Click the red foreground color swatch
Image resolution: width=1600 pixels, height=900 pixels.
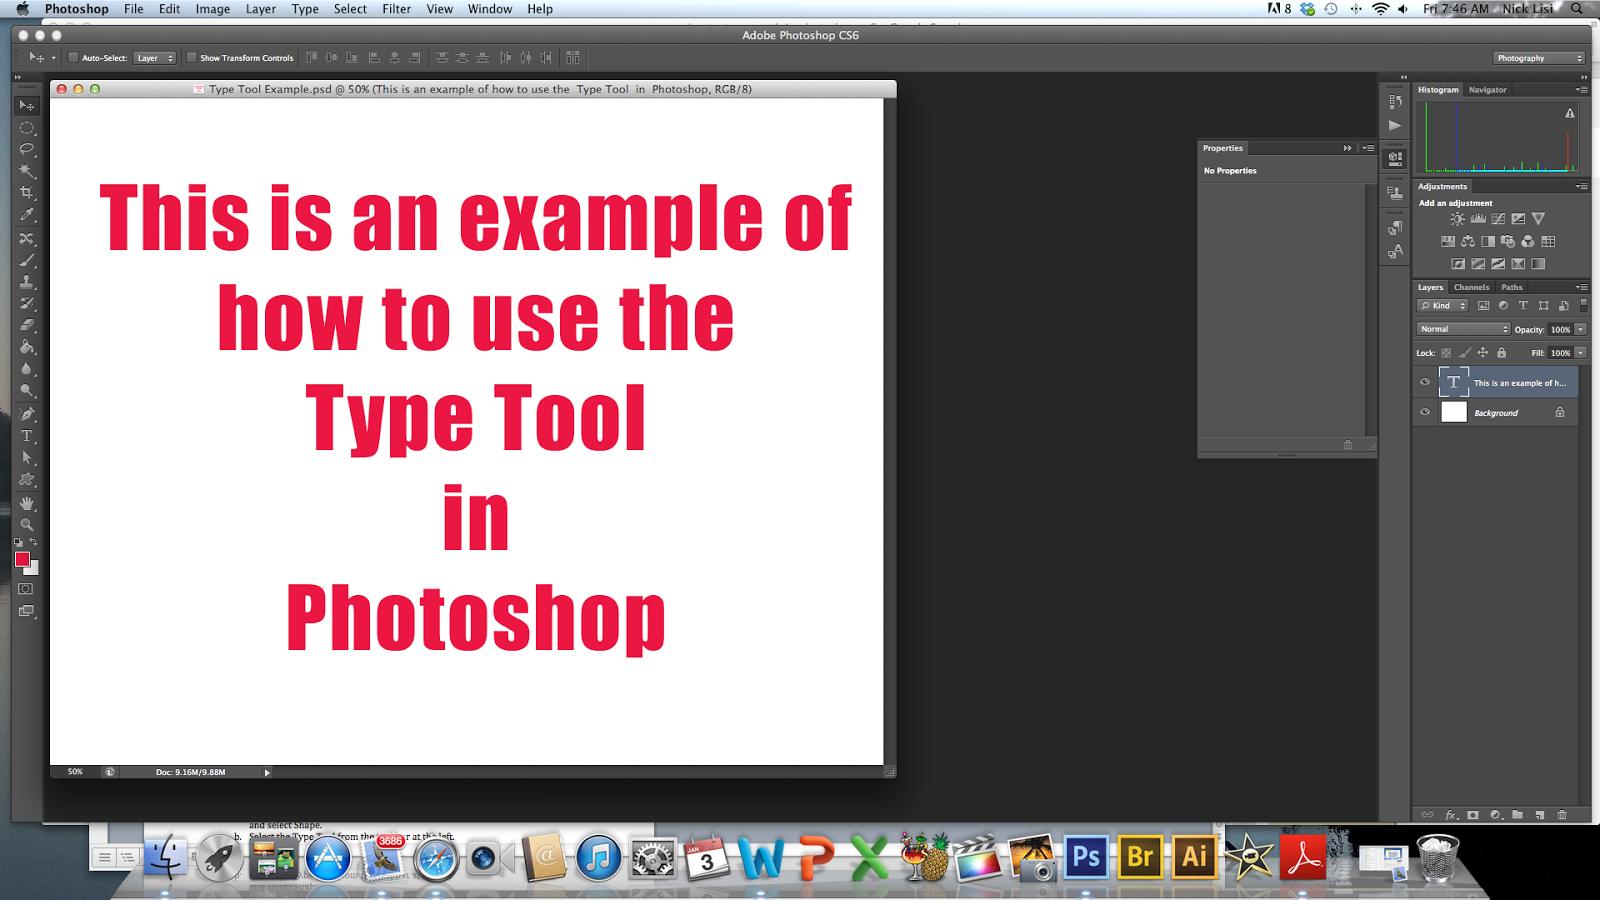(x=22, y=560)
